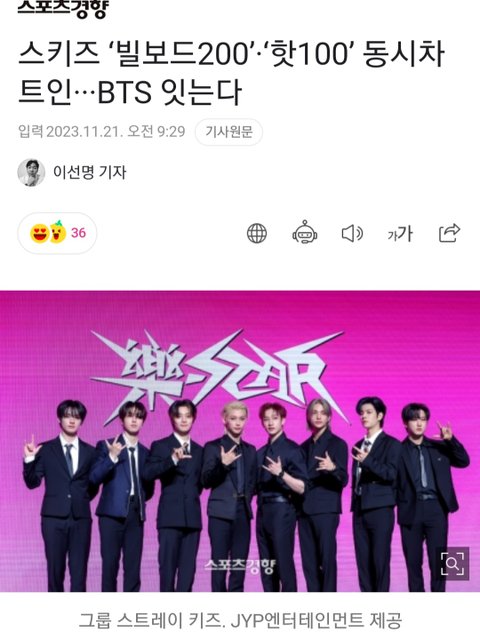Viewport: 480px width, 632px height.
Task: Click the 입력 2023.11.21 timestamp
Action: click(x=102, y=131)
